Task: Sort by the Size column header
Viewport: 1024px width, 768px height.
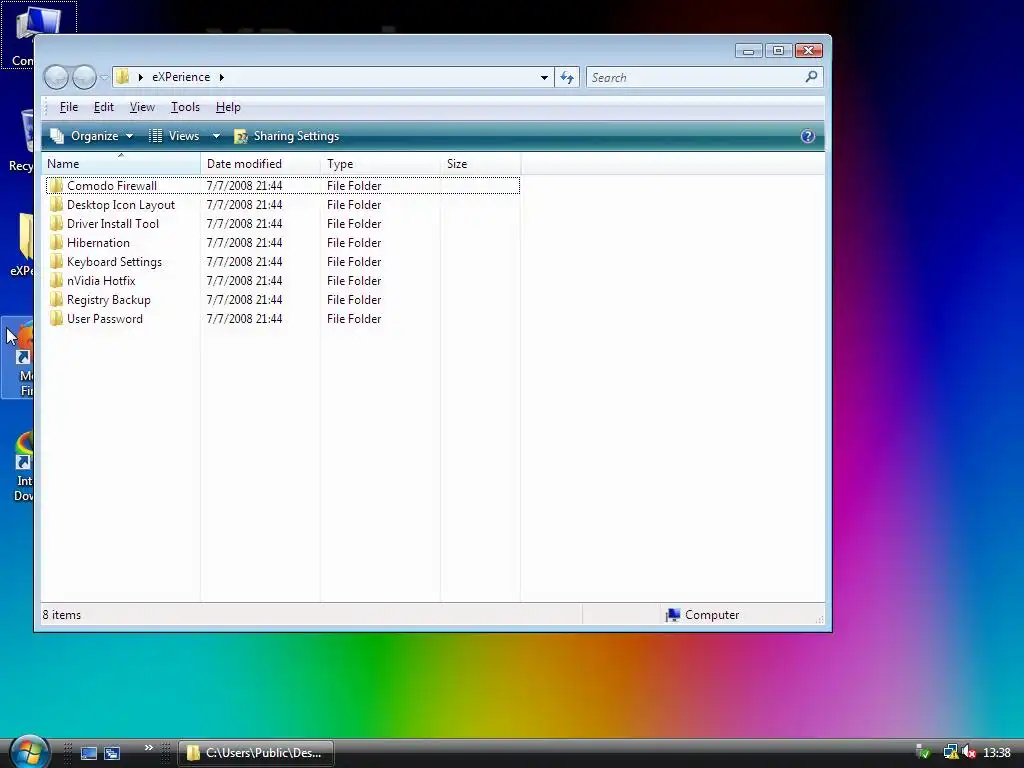Action: pos(481,164)
